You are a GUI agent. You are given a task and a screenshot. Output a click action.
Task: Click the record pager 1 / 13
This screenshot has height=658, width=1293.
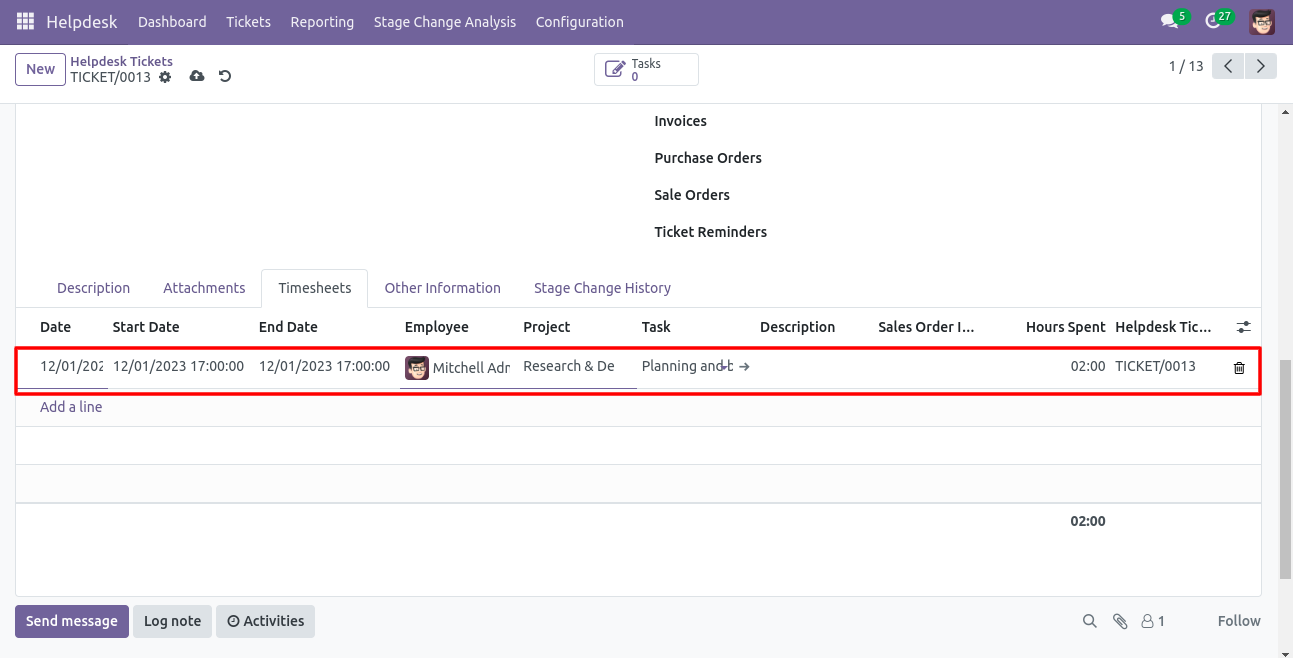pyautogui.click(x=1186, y=66)
